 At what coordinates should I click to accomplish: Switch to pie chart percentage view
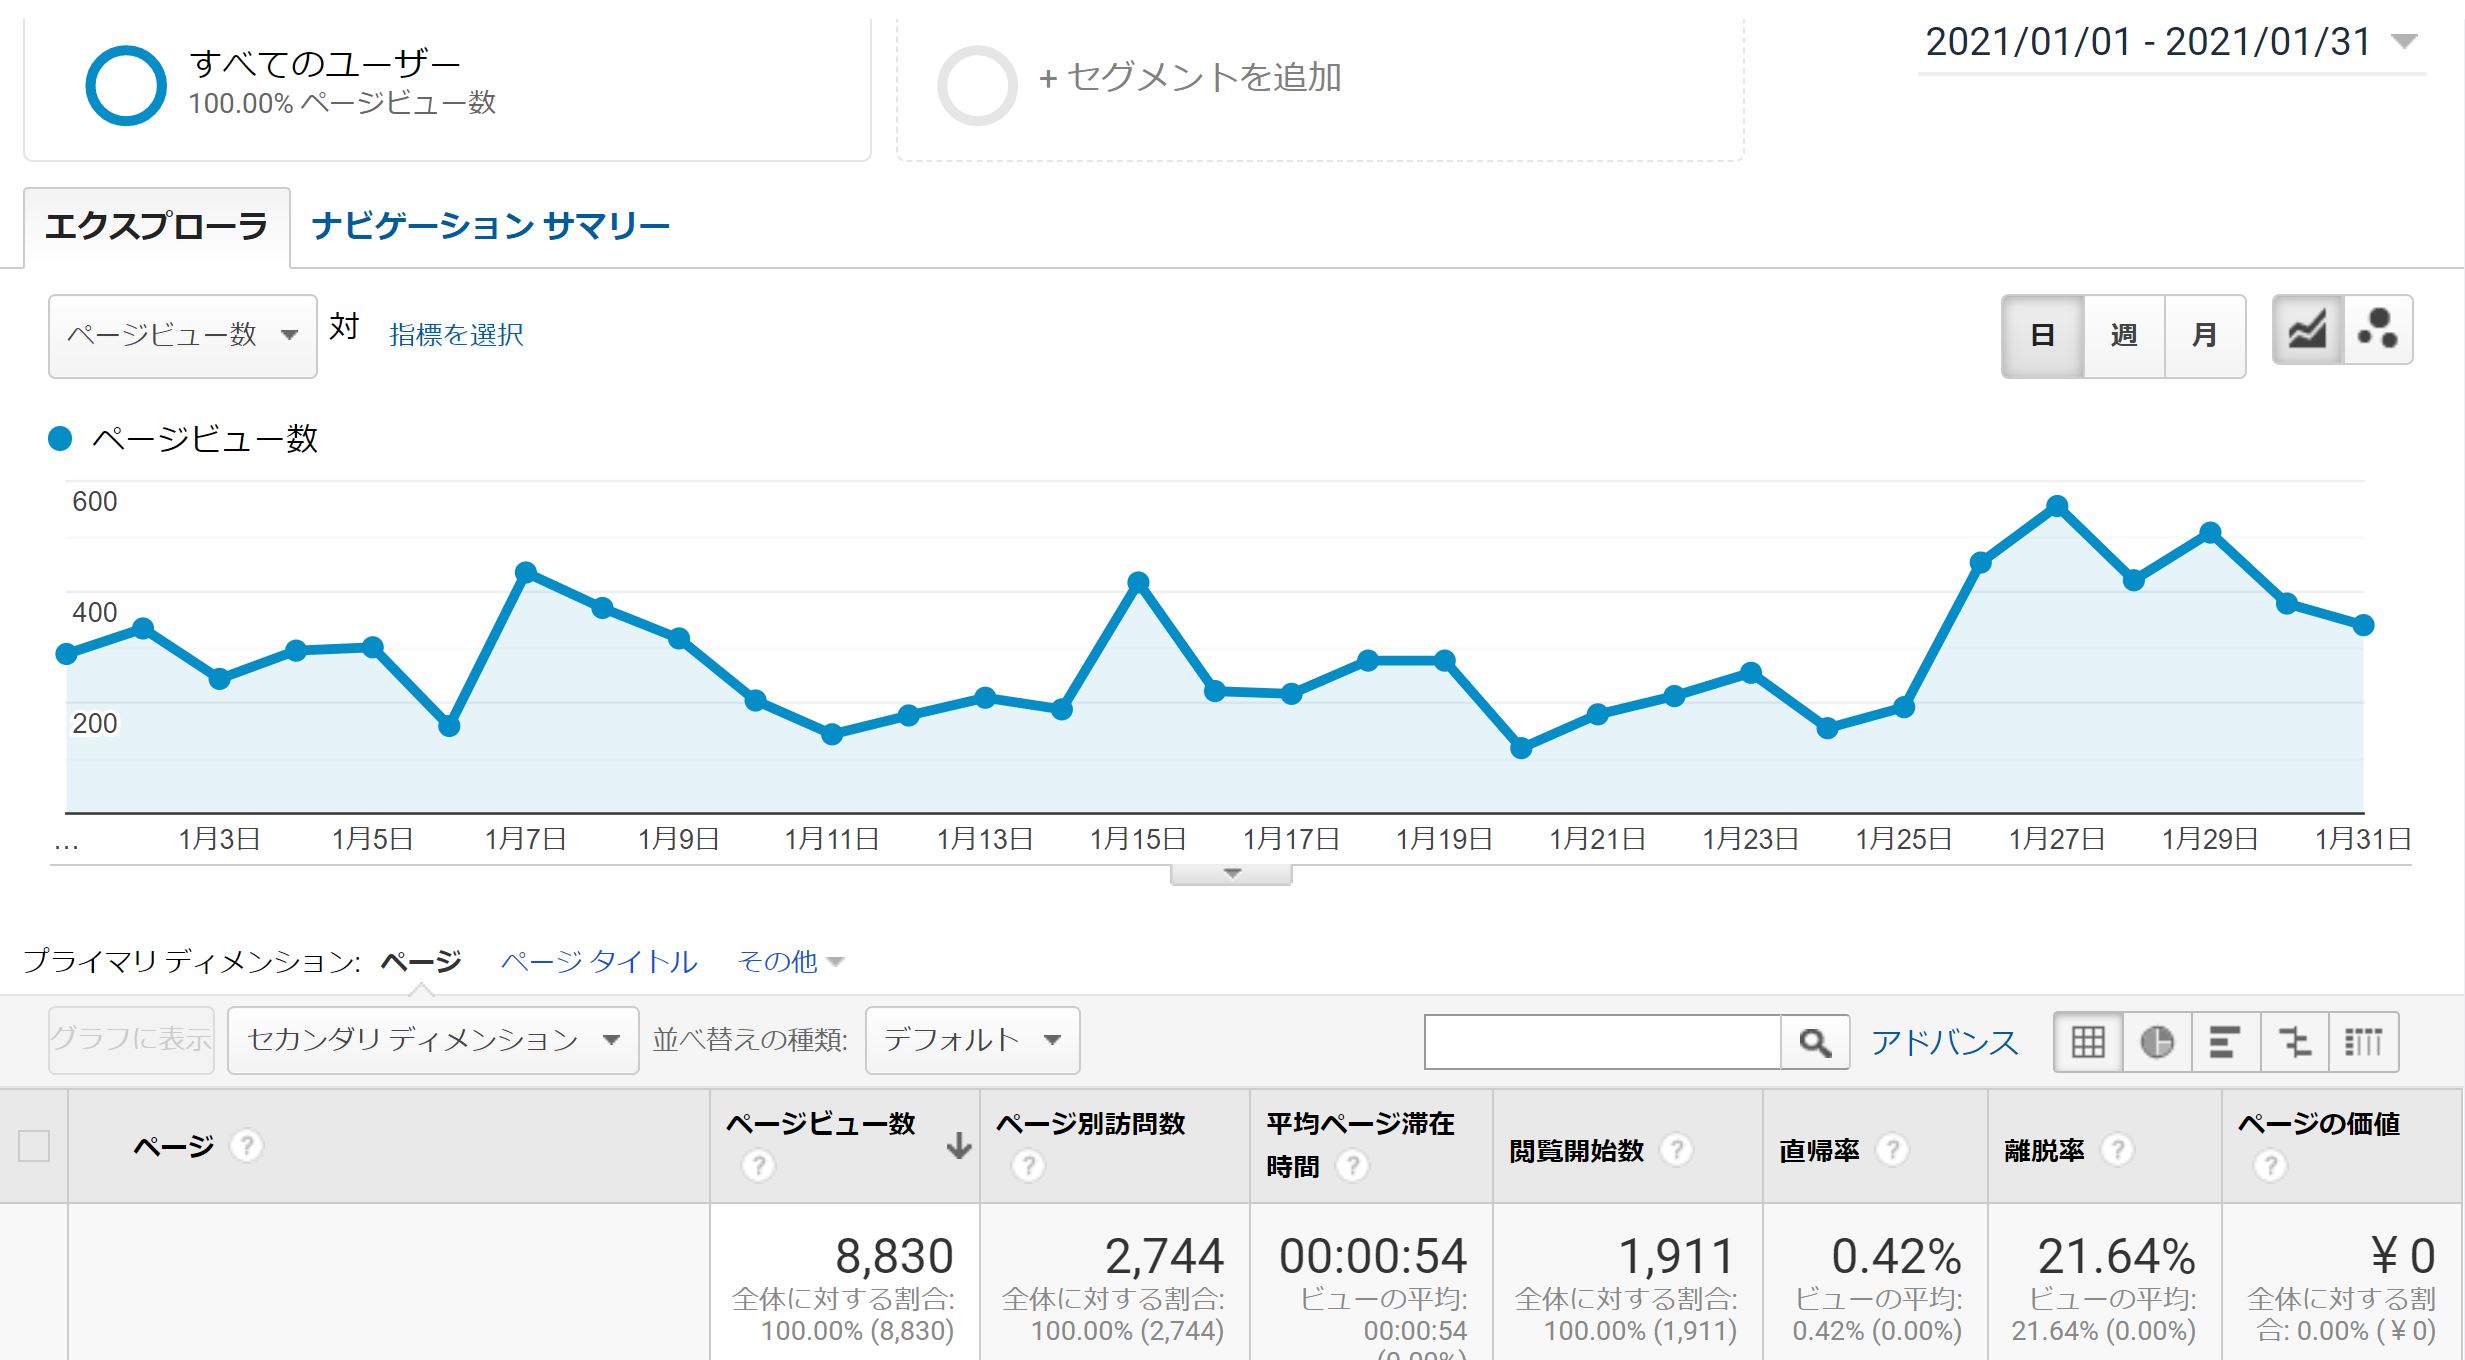(x=2157, y=1042)
